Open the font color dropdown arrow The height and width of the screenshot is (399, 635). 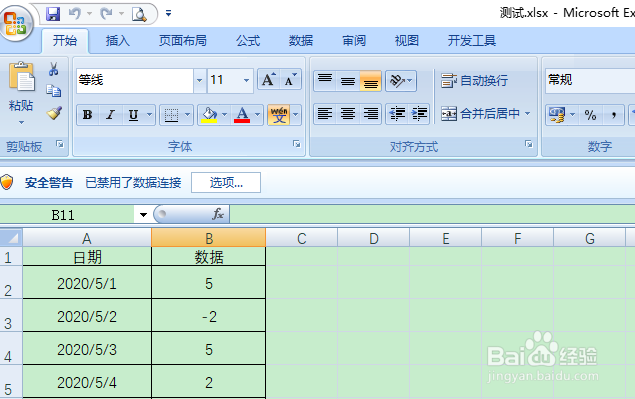pos(258,115)
